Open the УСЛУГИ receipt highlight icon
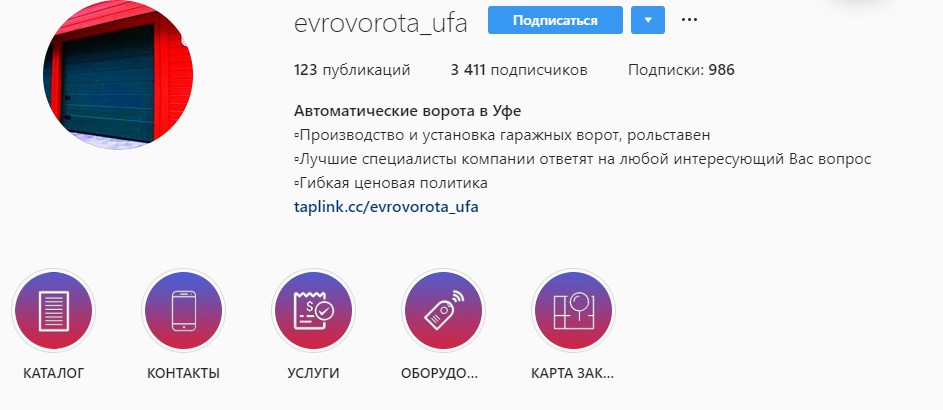This screenshot has width=943, height=410. pyautogui.click(x=313, y=311)
